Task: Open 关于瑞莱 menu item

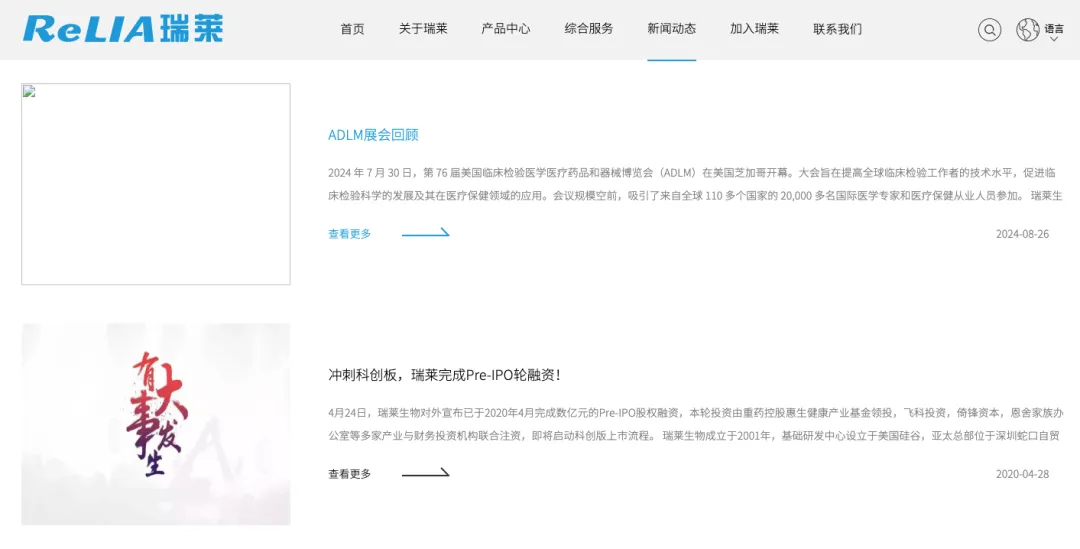Action: [423, 29]
